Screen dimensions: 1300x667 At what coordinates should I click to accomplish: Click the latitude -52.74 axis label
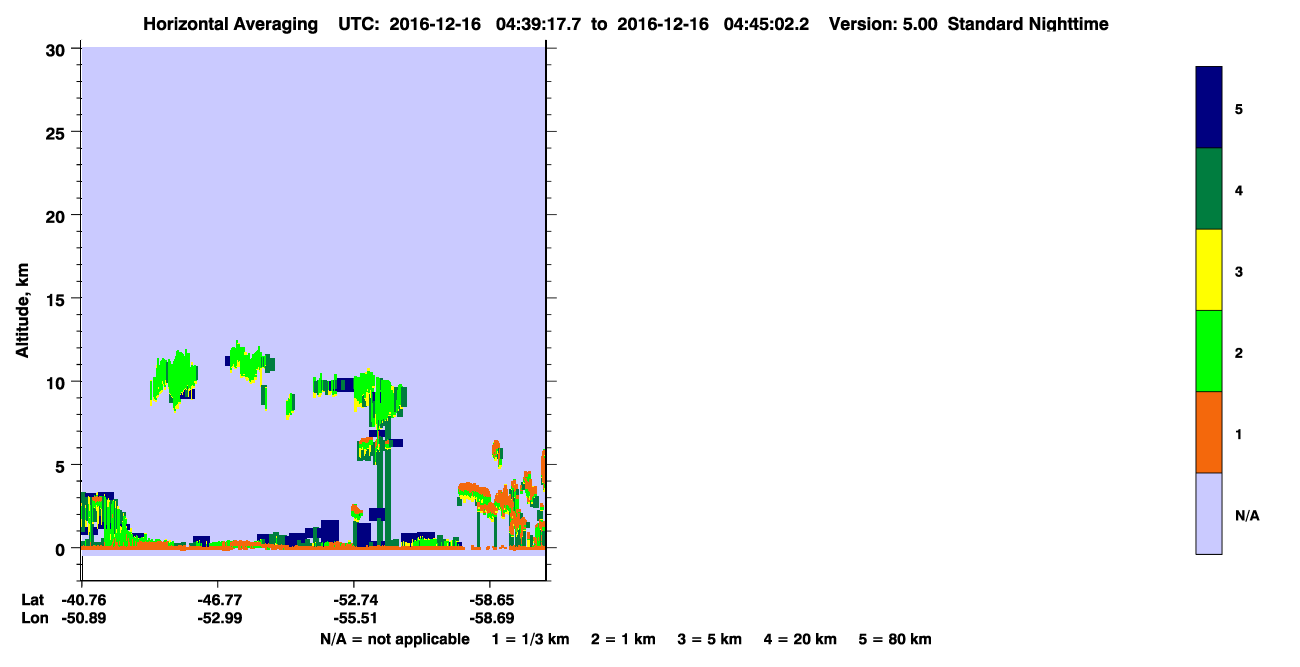coord(353,600)
